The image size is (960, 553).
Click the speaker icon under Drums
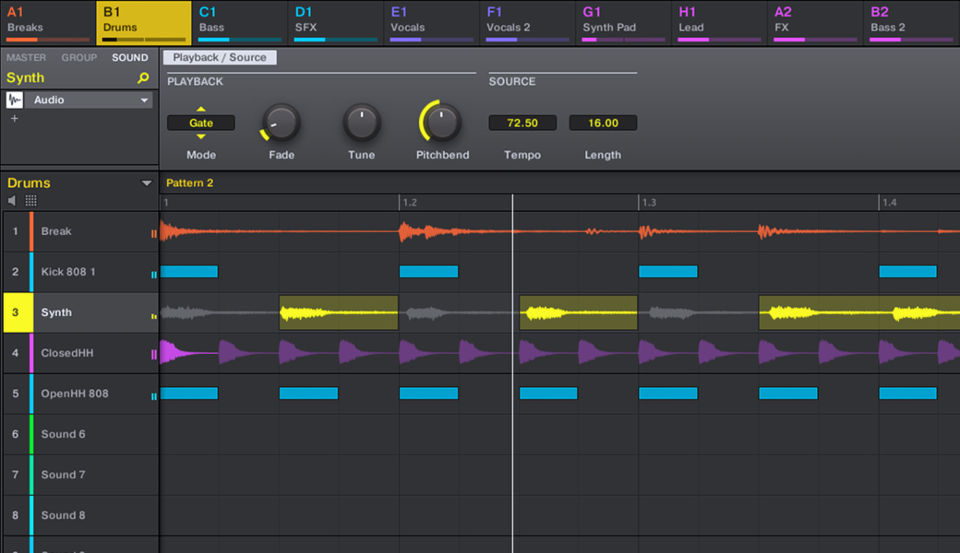click(13, 200)
